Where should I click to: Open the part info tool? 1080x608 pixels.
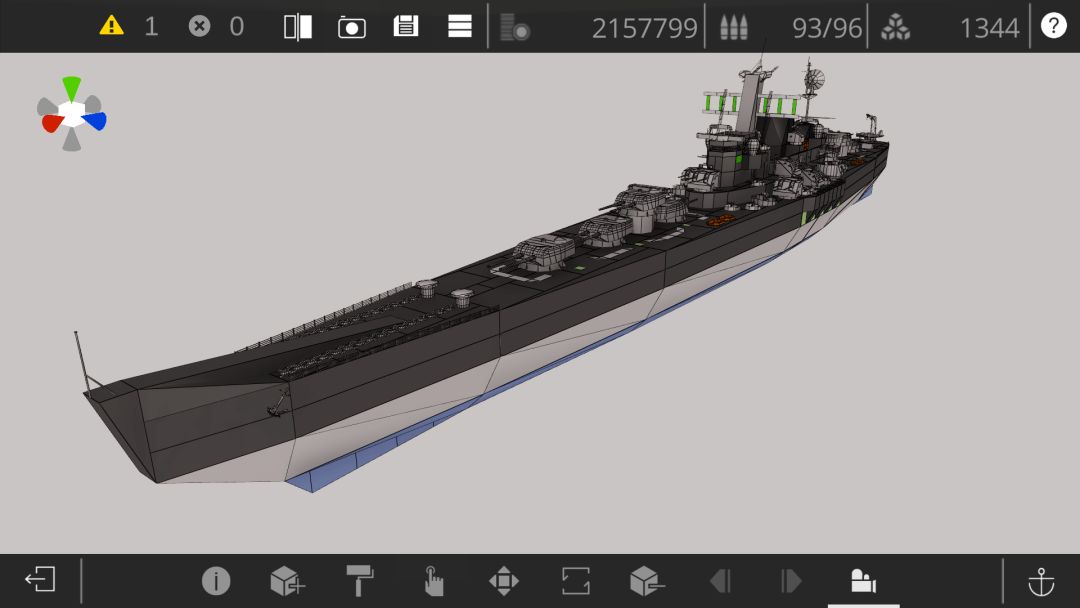tap(216, 580)
